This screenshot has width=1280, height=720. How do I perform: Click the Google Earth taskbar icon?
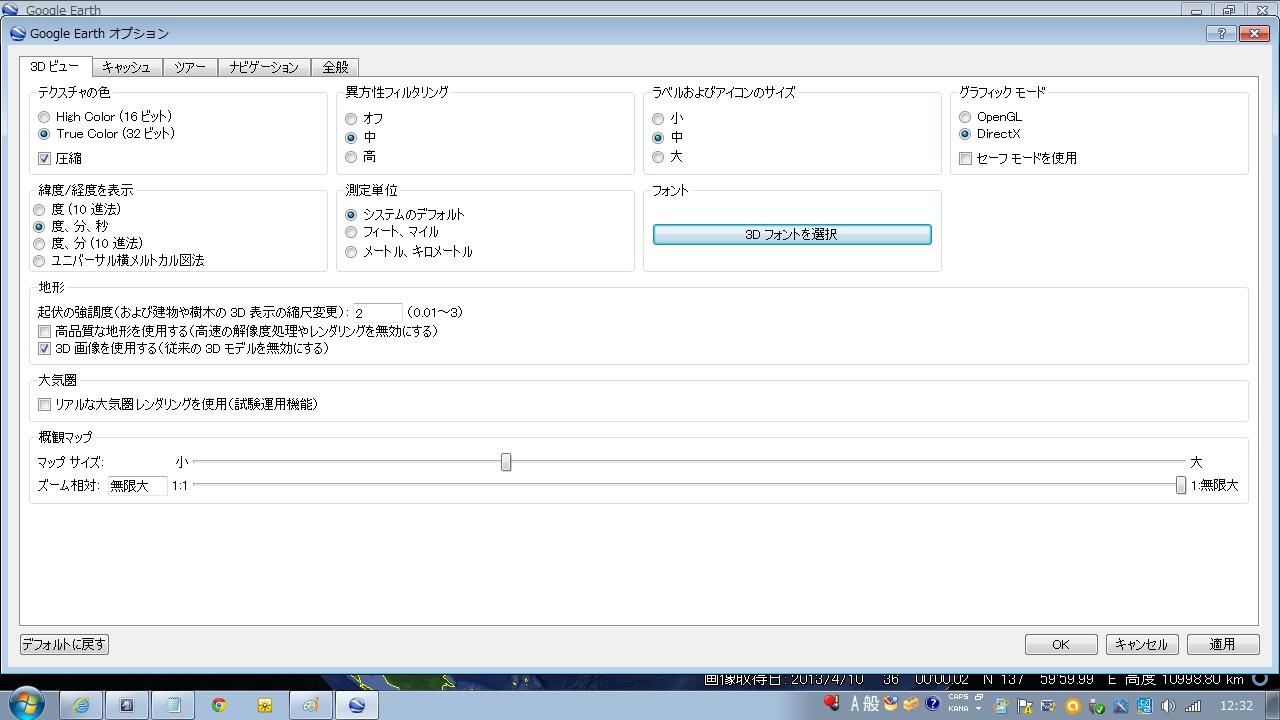pos(357,705)
